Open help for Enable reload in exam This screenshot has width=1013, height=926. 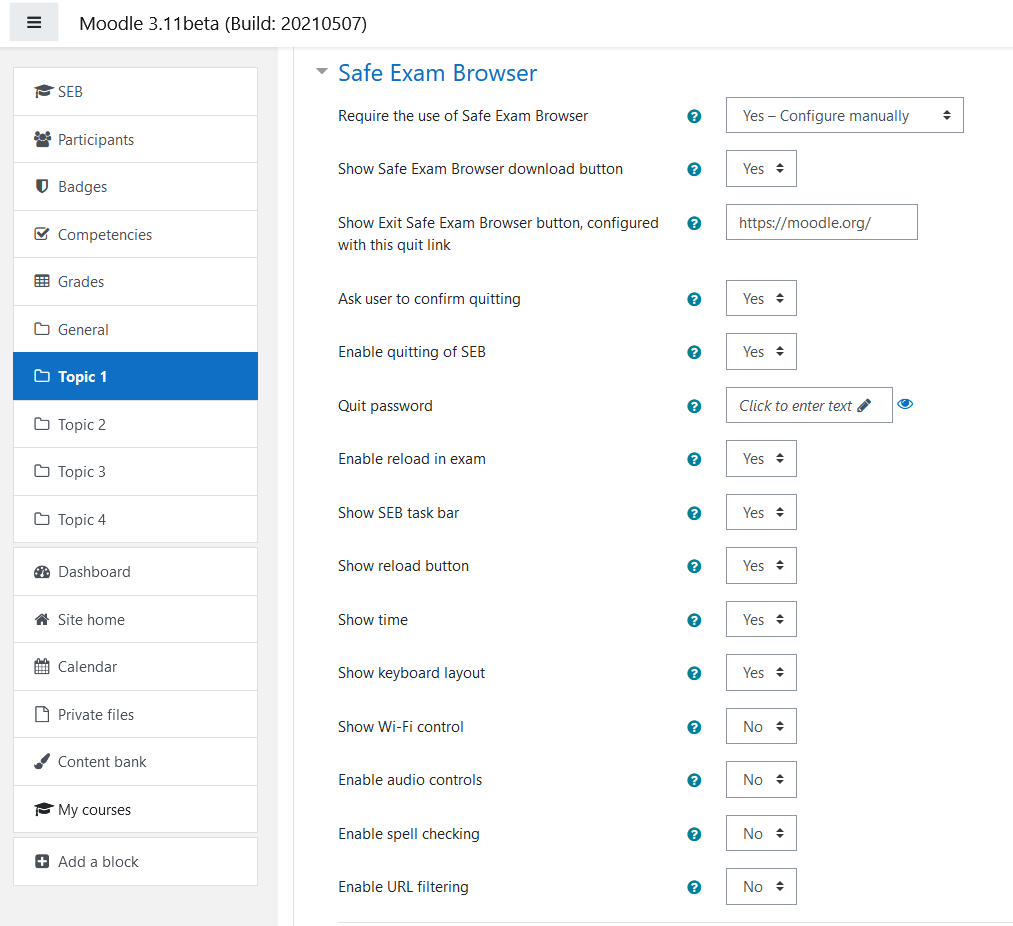coord(694,459)
